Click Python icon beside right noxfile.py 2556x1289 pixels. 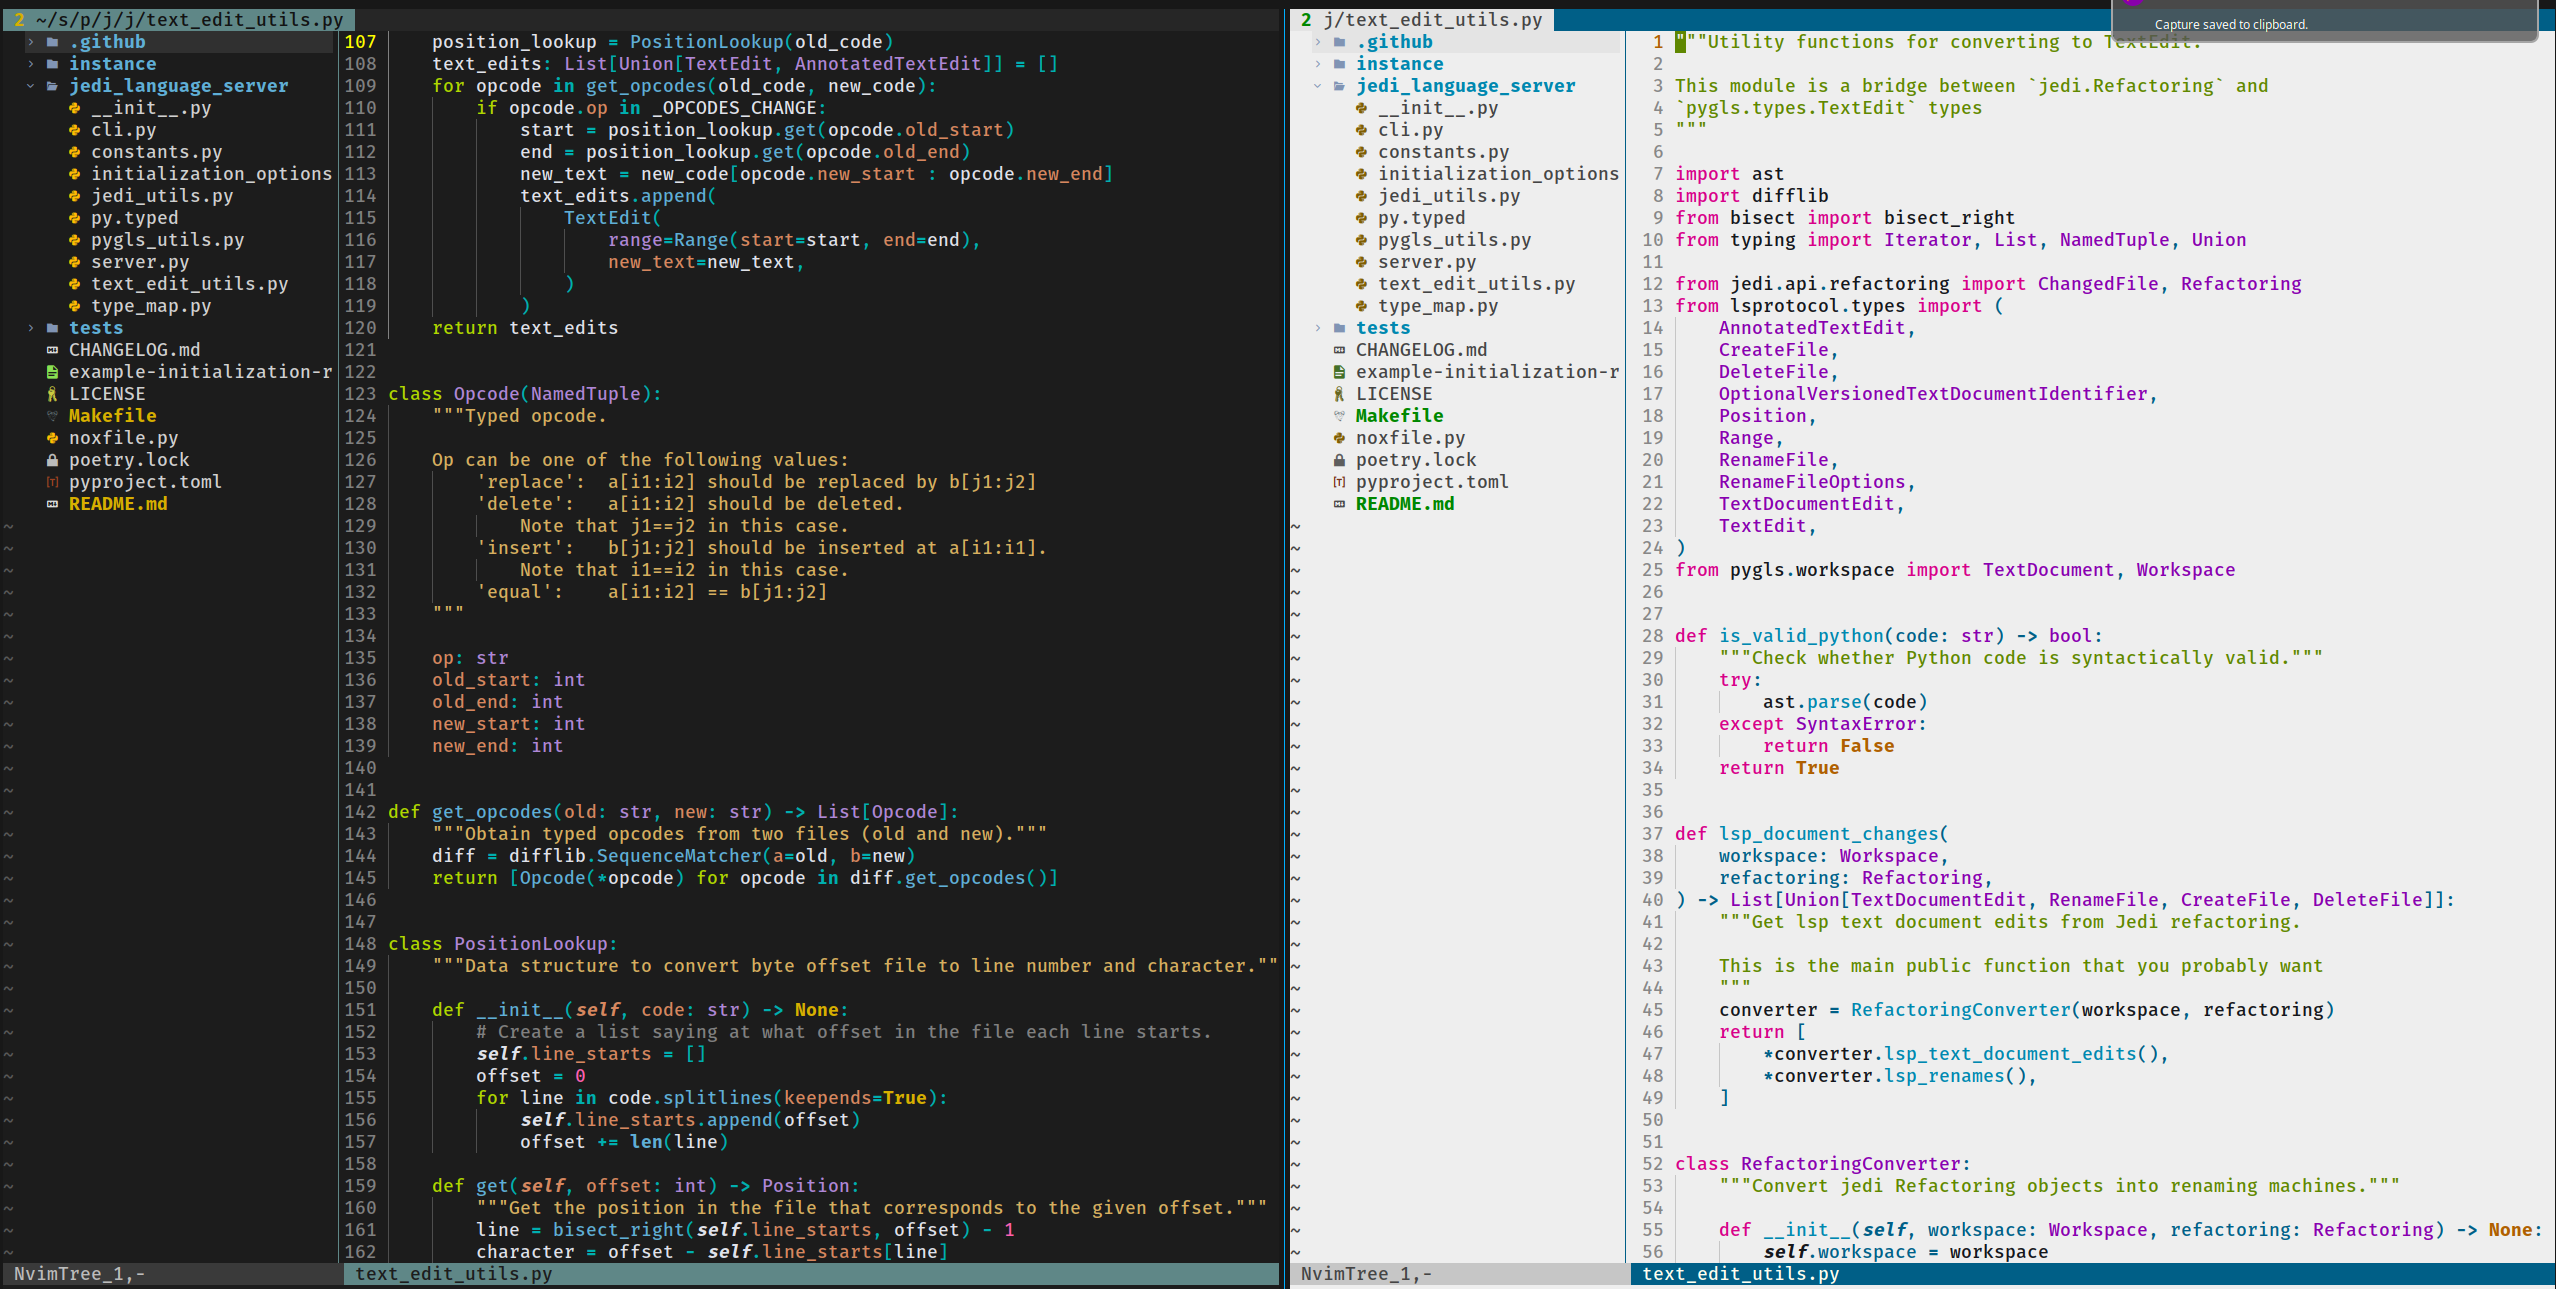coord(1339,438)
